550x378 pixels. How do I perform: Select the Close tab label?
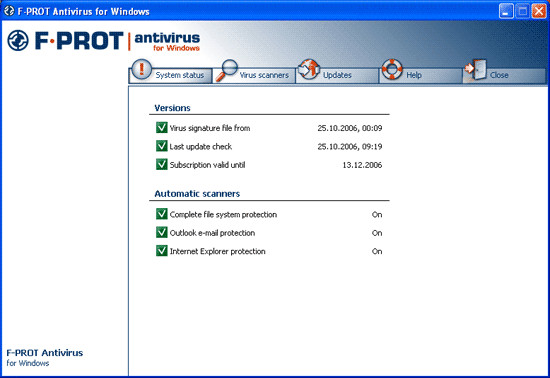[499, 75]
